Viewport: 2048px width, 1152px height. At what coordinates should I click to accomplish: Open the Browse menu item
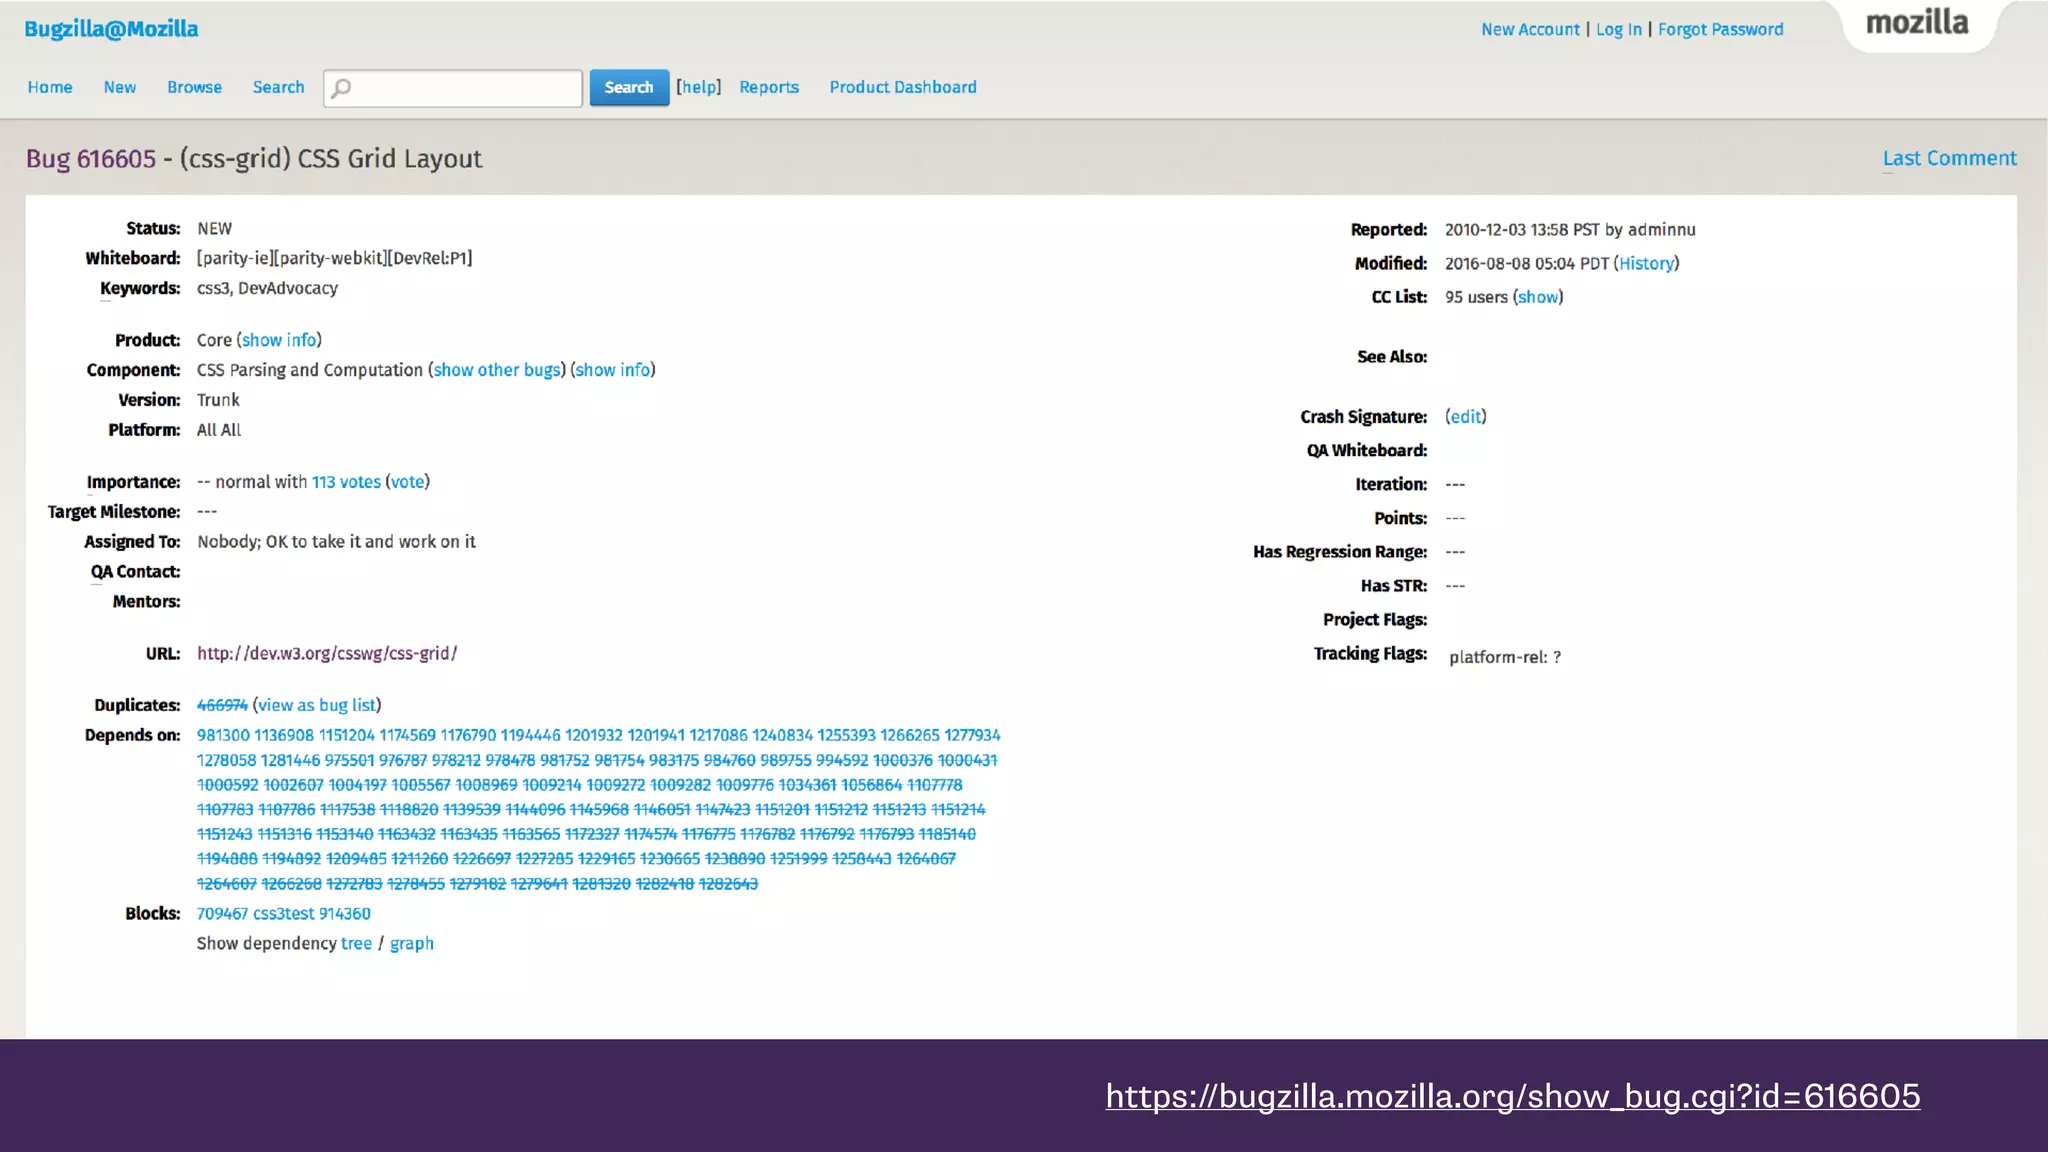194,88
